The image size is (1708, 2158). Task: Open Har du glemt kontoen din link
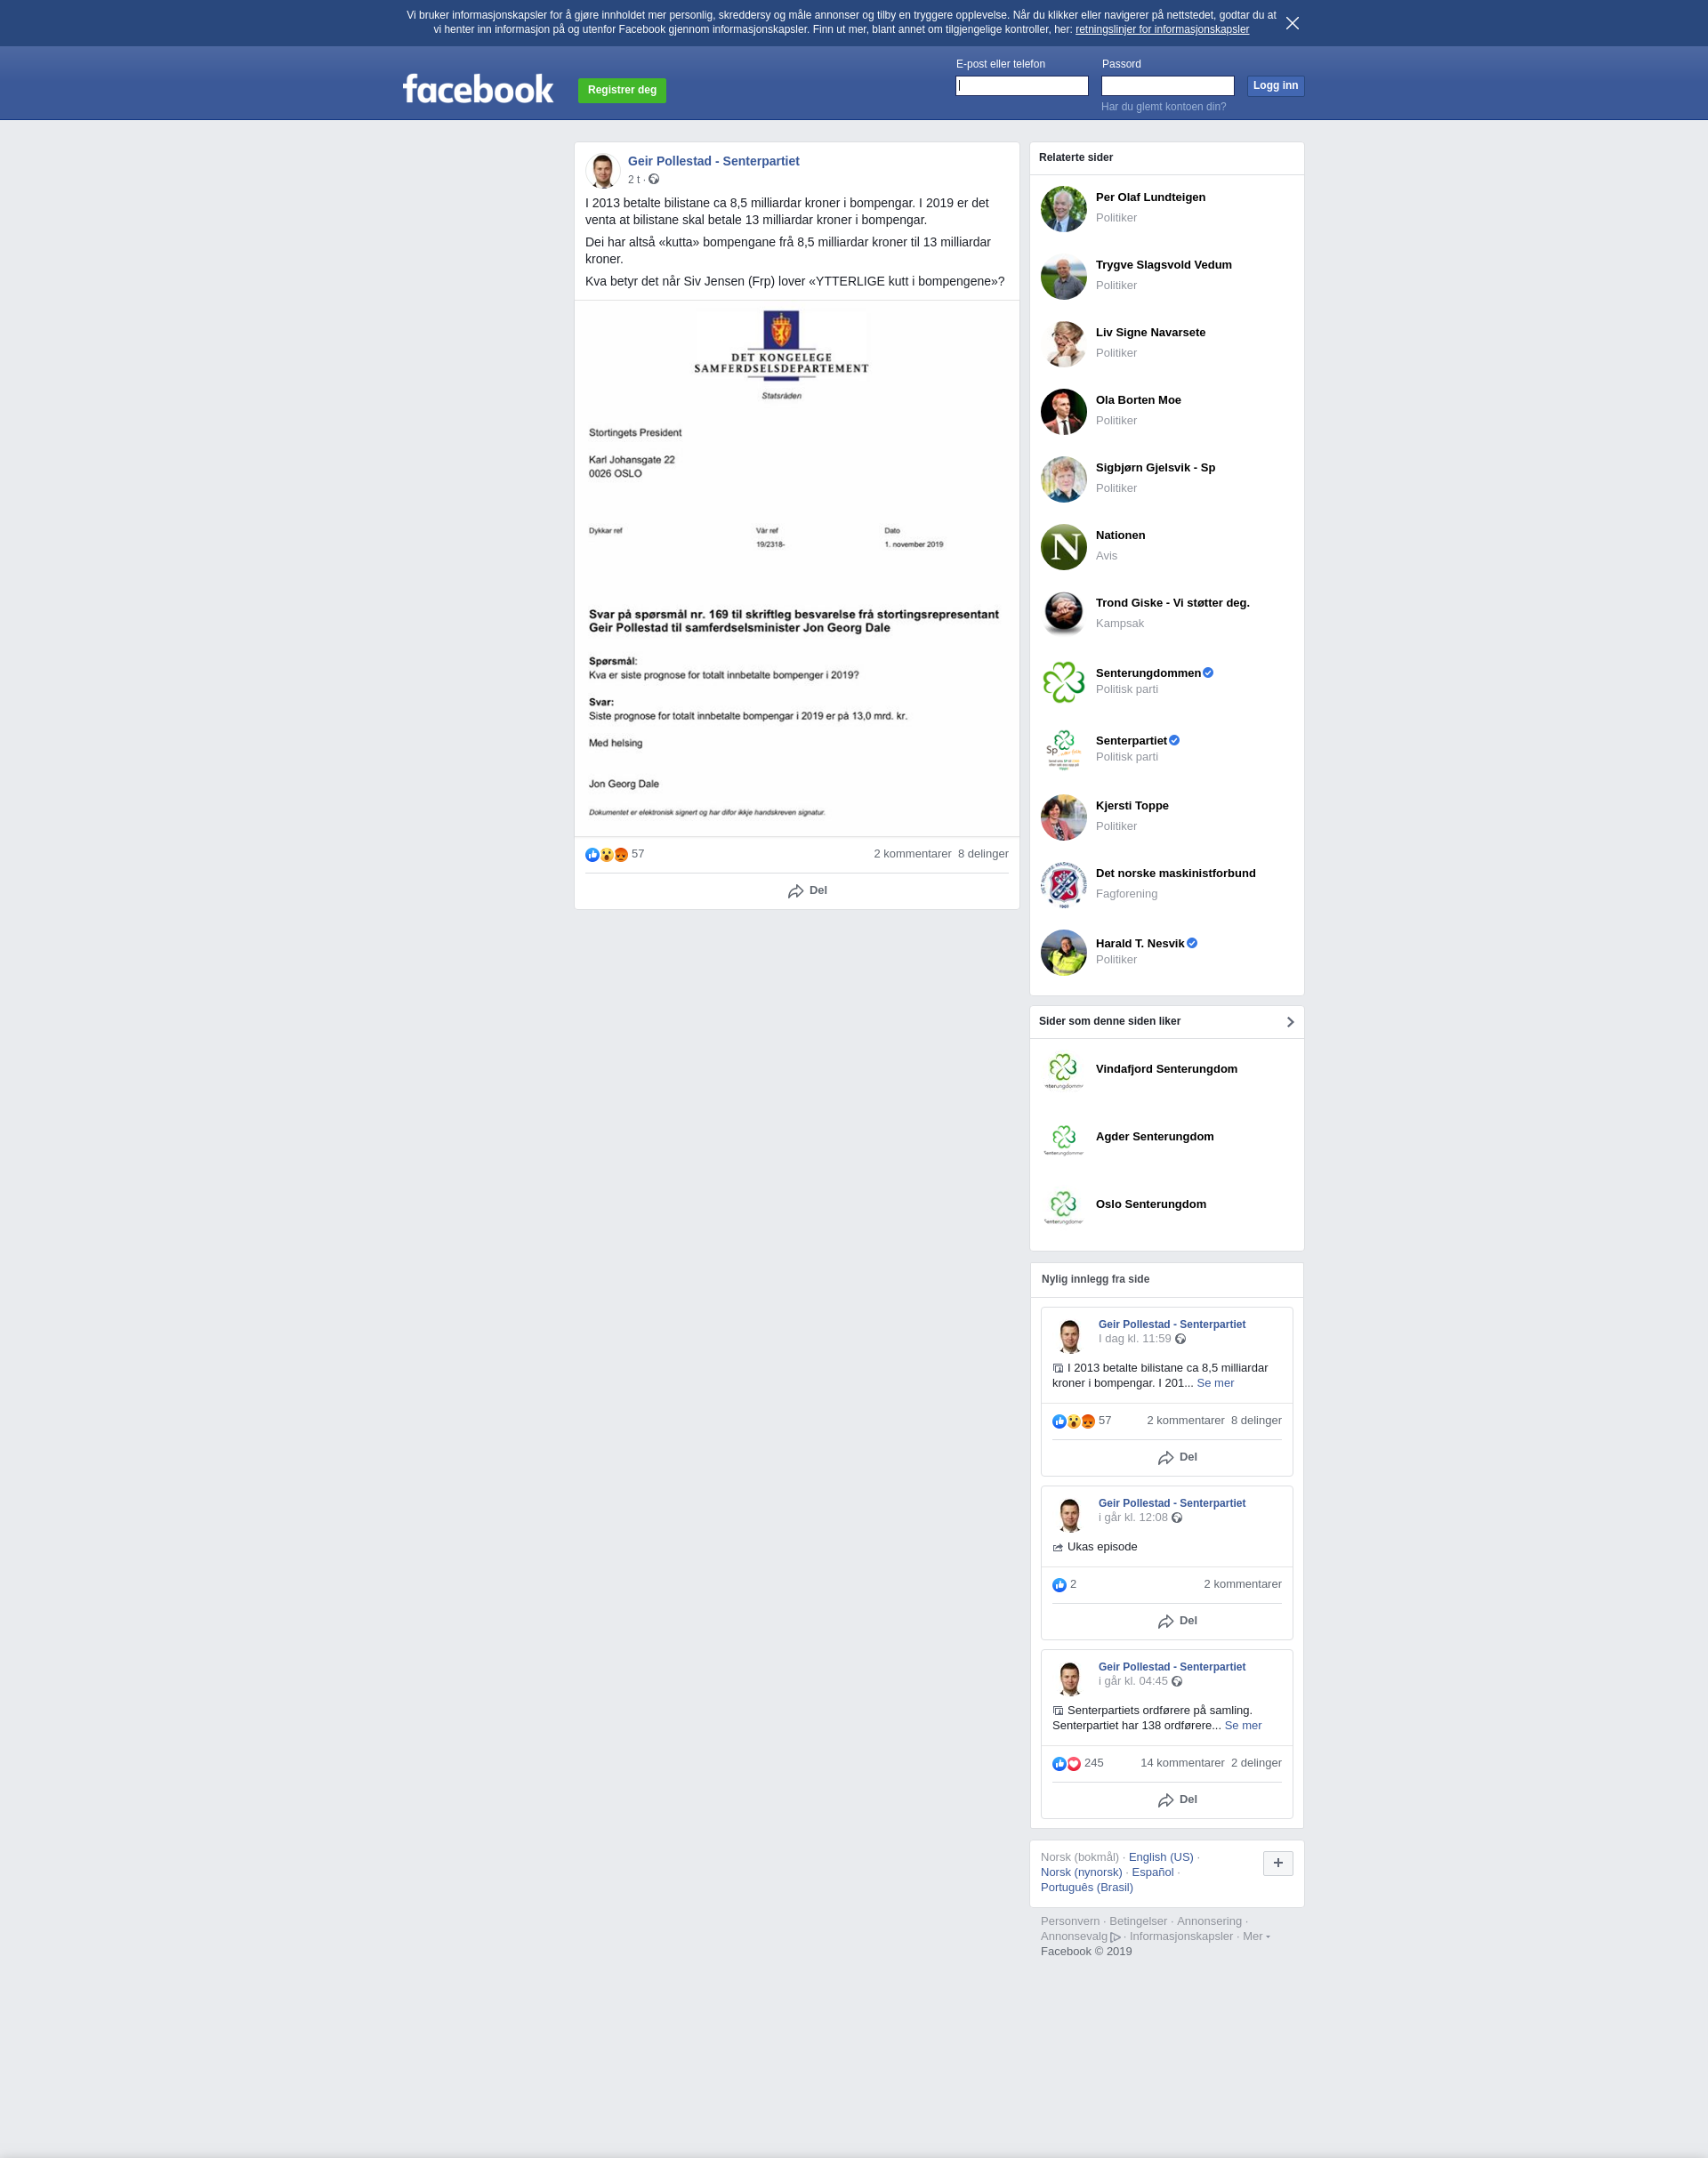point(1163,107)
